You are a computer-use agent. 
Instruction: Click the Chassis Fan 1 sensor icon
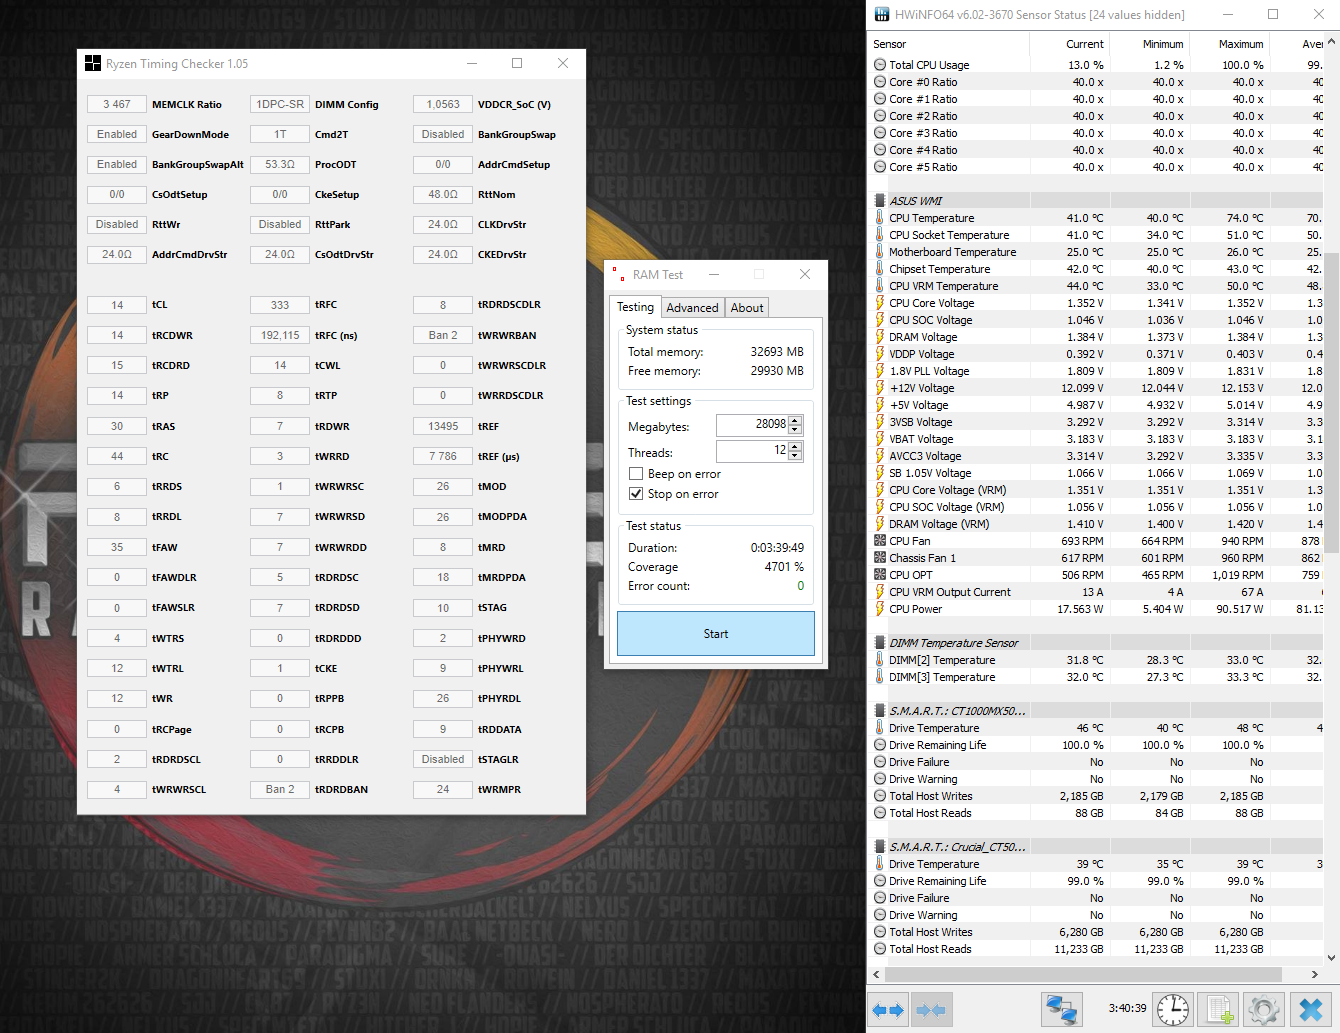880,558
